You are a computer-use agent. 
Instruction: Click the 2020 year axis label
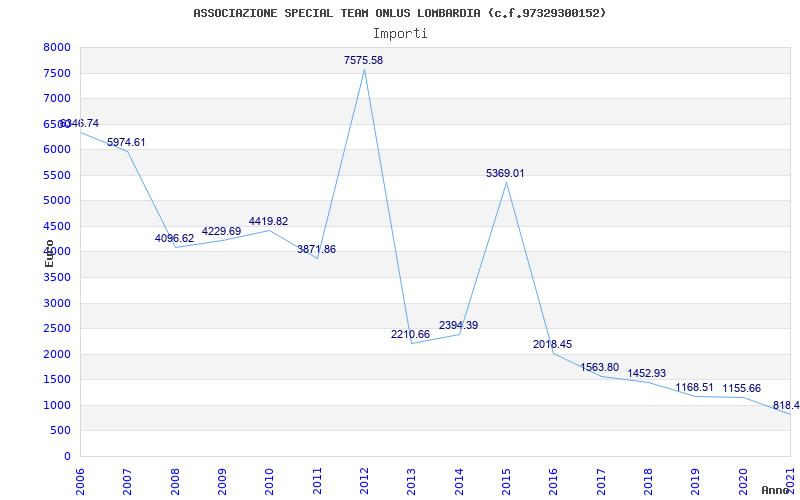[x=743, y=482]
